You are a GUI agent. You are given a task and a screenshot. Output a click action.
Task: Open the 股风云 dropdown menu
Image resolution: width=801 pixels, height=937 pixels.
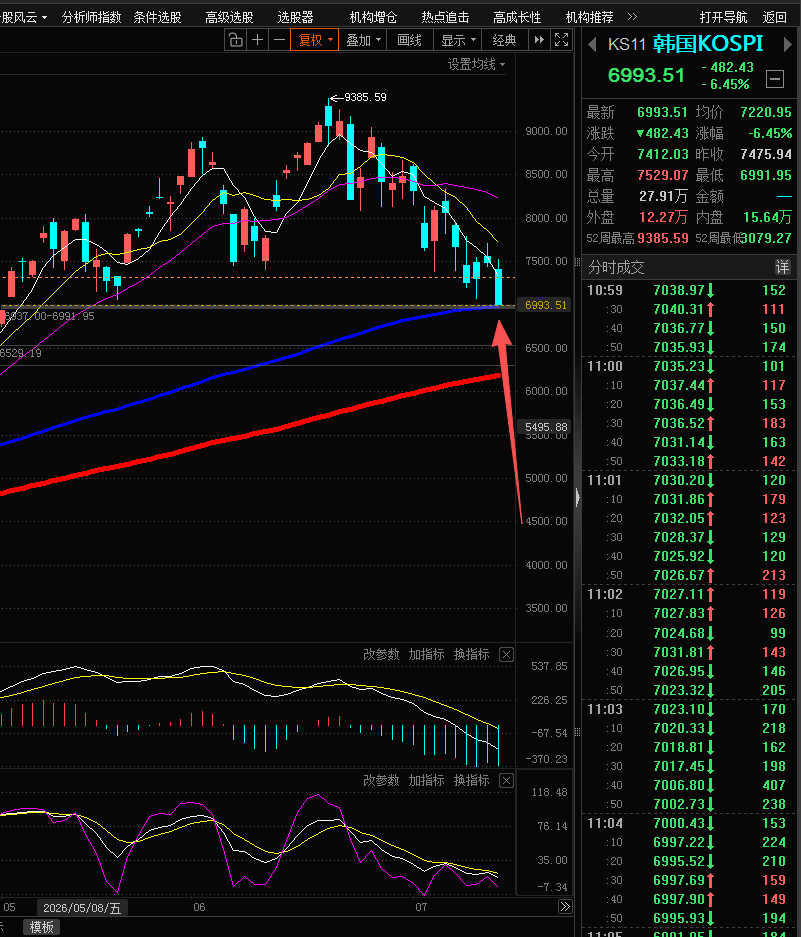tap(23, 17)
